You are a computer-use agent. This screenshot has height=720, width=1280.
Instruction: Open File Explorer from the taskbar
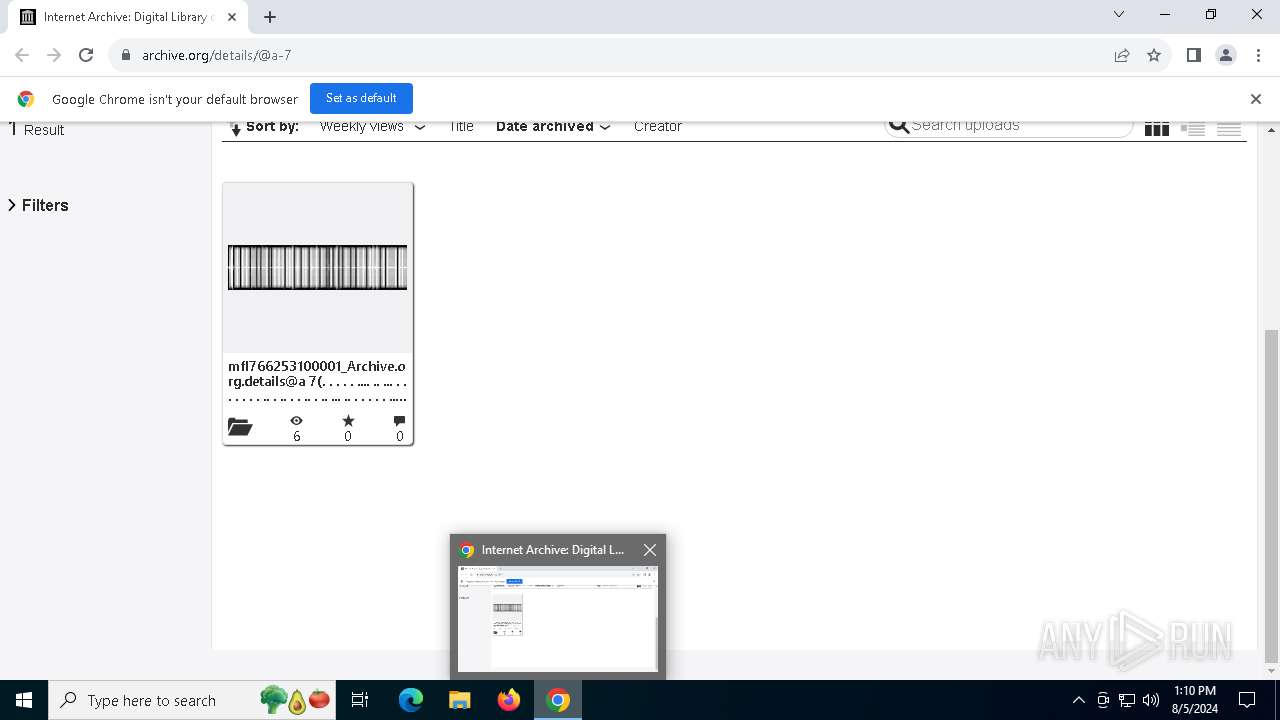coord(460,700)
